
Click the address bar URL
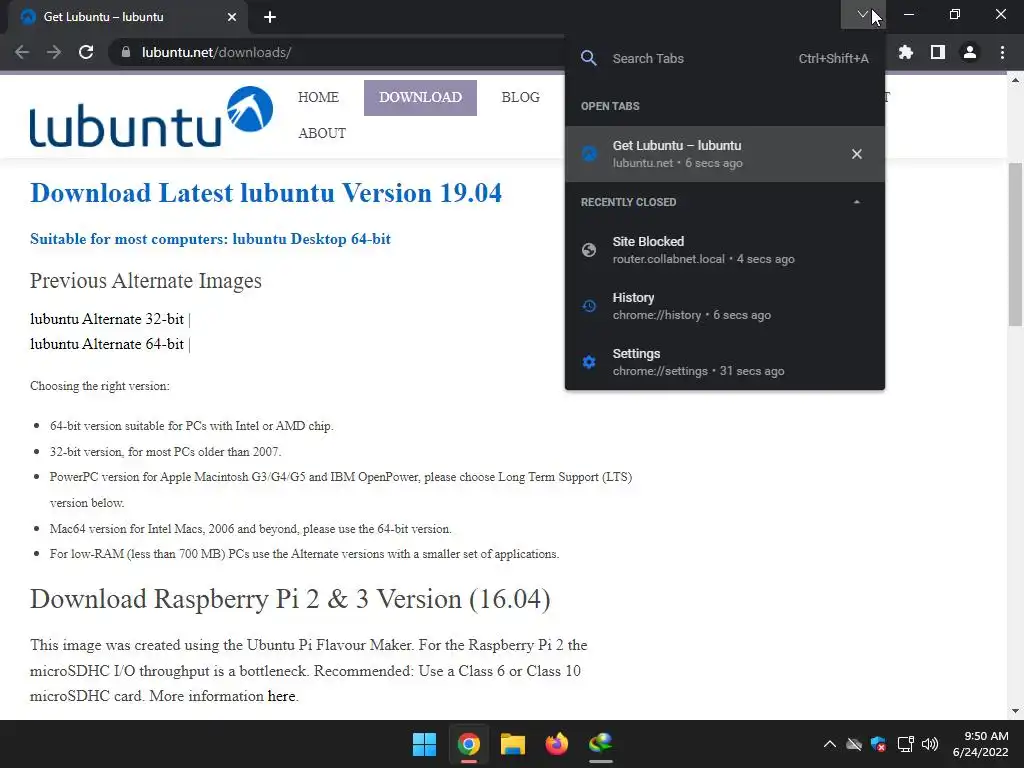216,52
